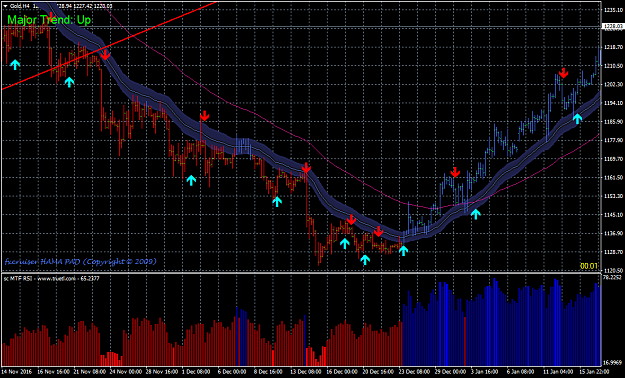Select the cyan buy arrow below 14 Nov candles

click(15, 64)
